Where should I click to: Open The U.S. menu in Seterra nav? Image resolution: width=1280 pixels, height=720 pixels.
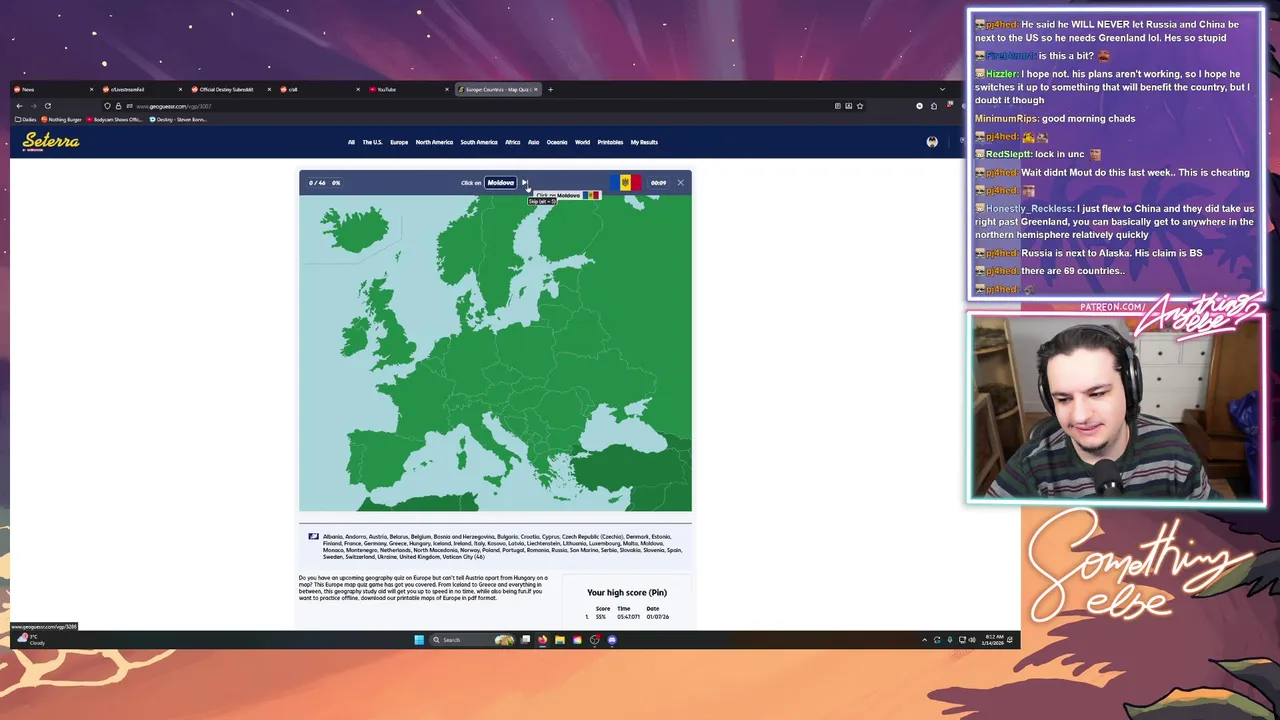(372, 142)
